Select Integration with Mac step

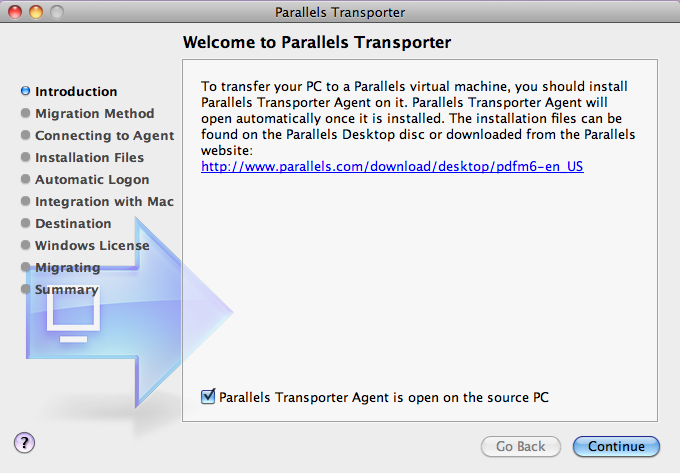(105, 202)
